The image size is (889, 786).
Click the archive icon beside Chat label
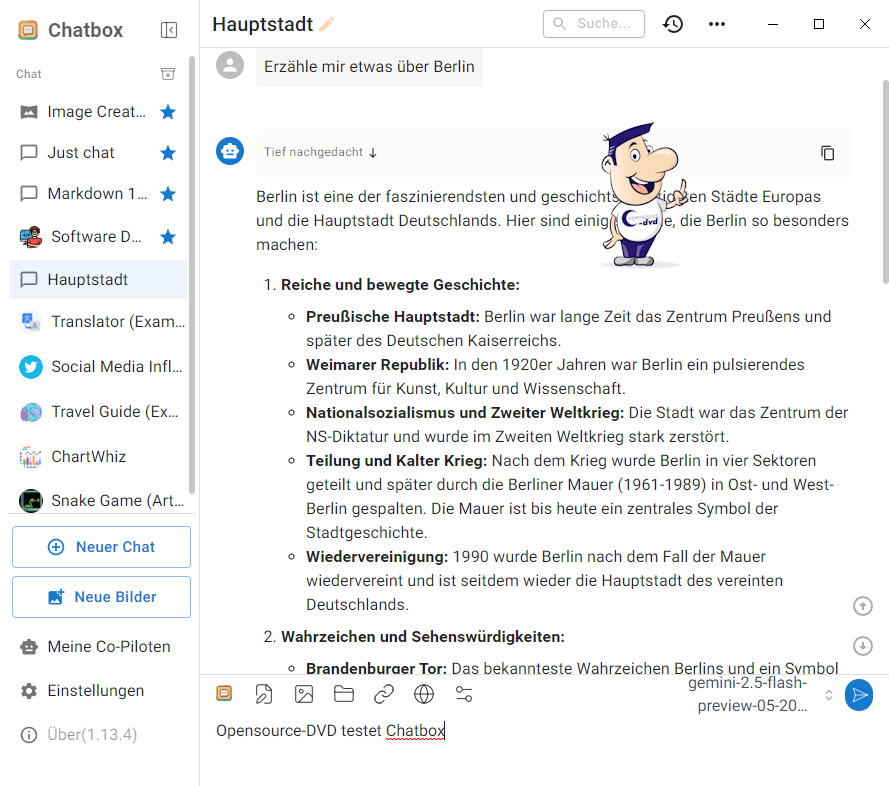(168, 74)
